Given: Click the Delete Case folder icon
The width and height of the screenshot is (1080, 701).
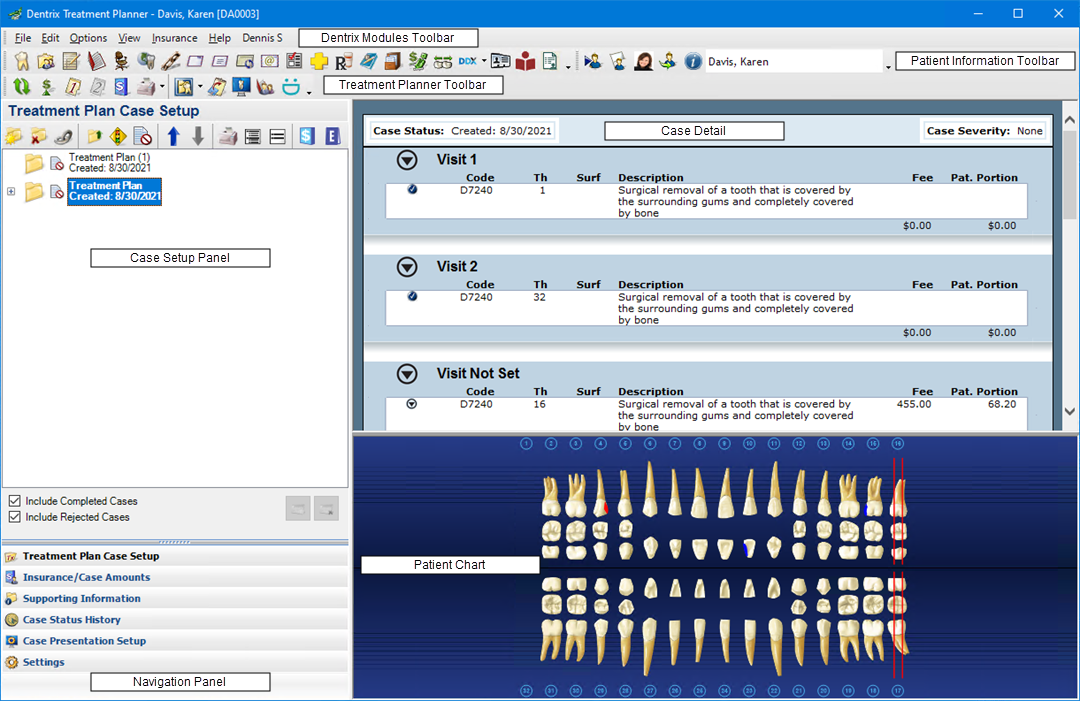Looking at the screenshot, I should click(x=39, y=136).
